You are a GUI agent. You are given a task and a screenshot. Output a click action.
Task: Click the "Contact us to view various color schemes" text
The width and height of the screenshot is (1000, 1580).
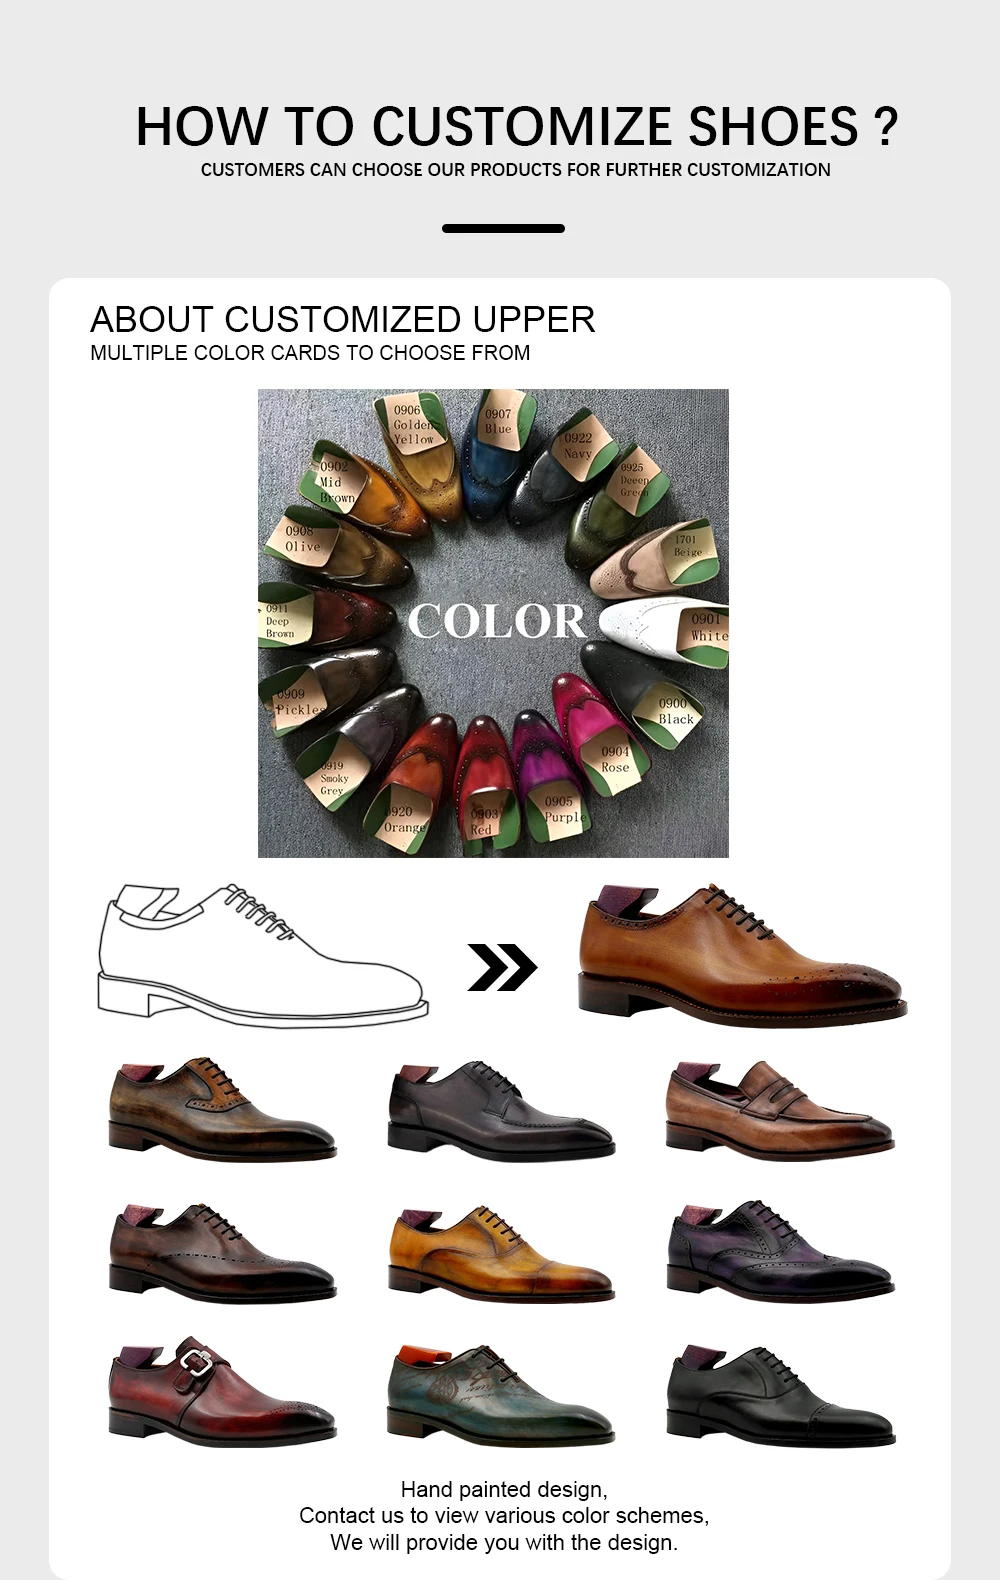[x=503, y=1516]
